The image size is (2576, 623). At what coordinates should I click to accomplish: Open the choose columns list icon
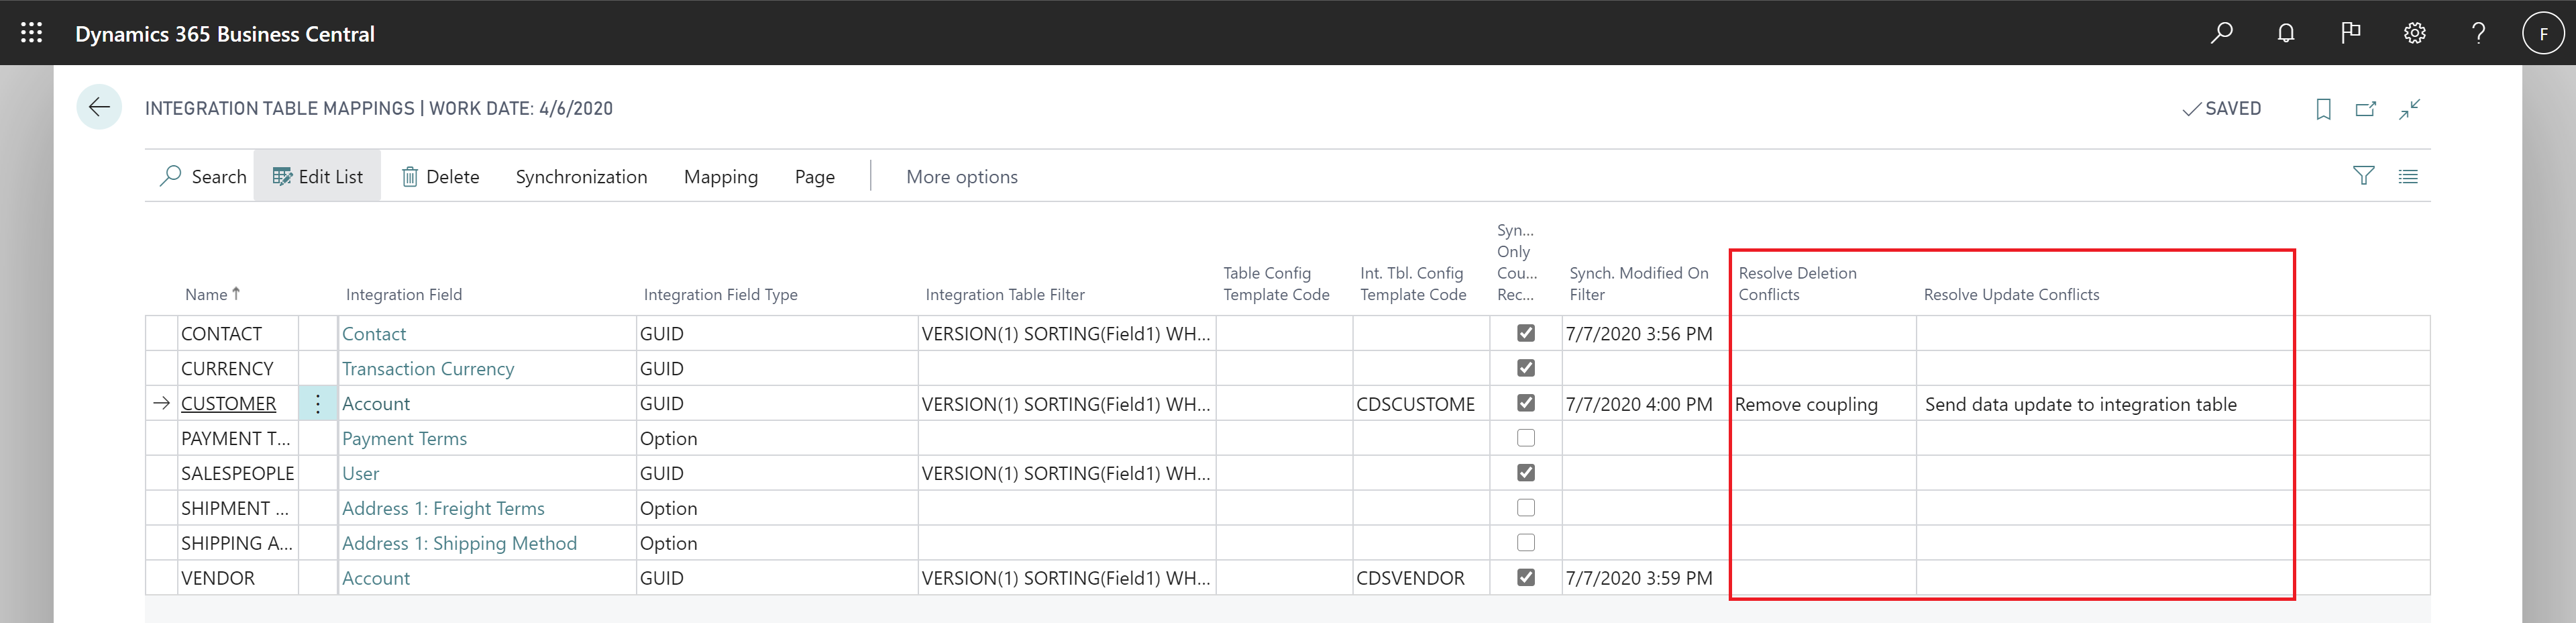[x=2409, y=176]
